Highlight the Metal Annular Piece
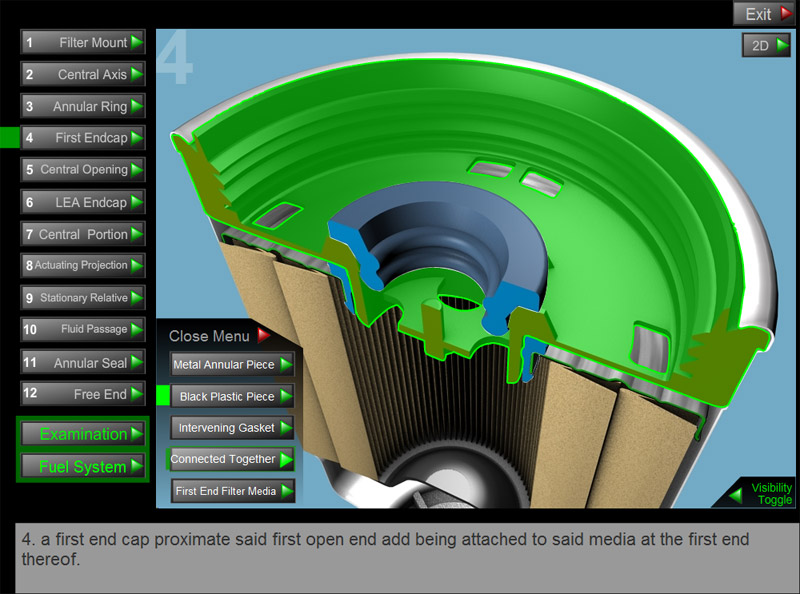800x594 pixels. click(x=232, y=364)
